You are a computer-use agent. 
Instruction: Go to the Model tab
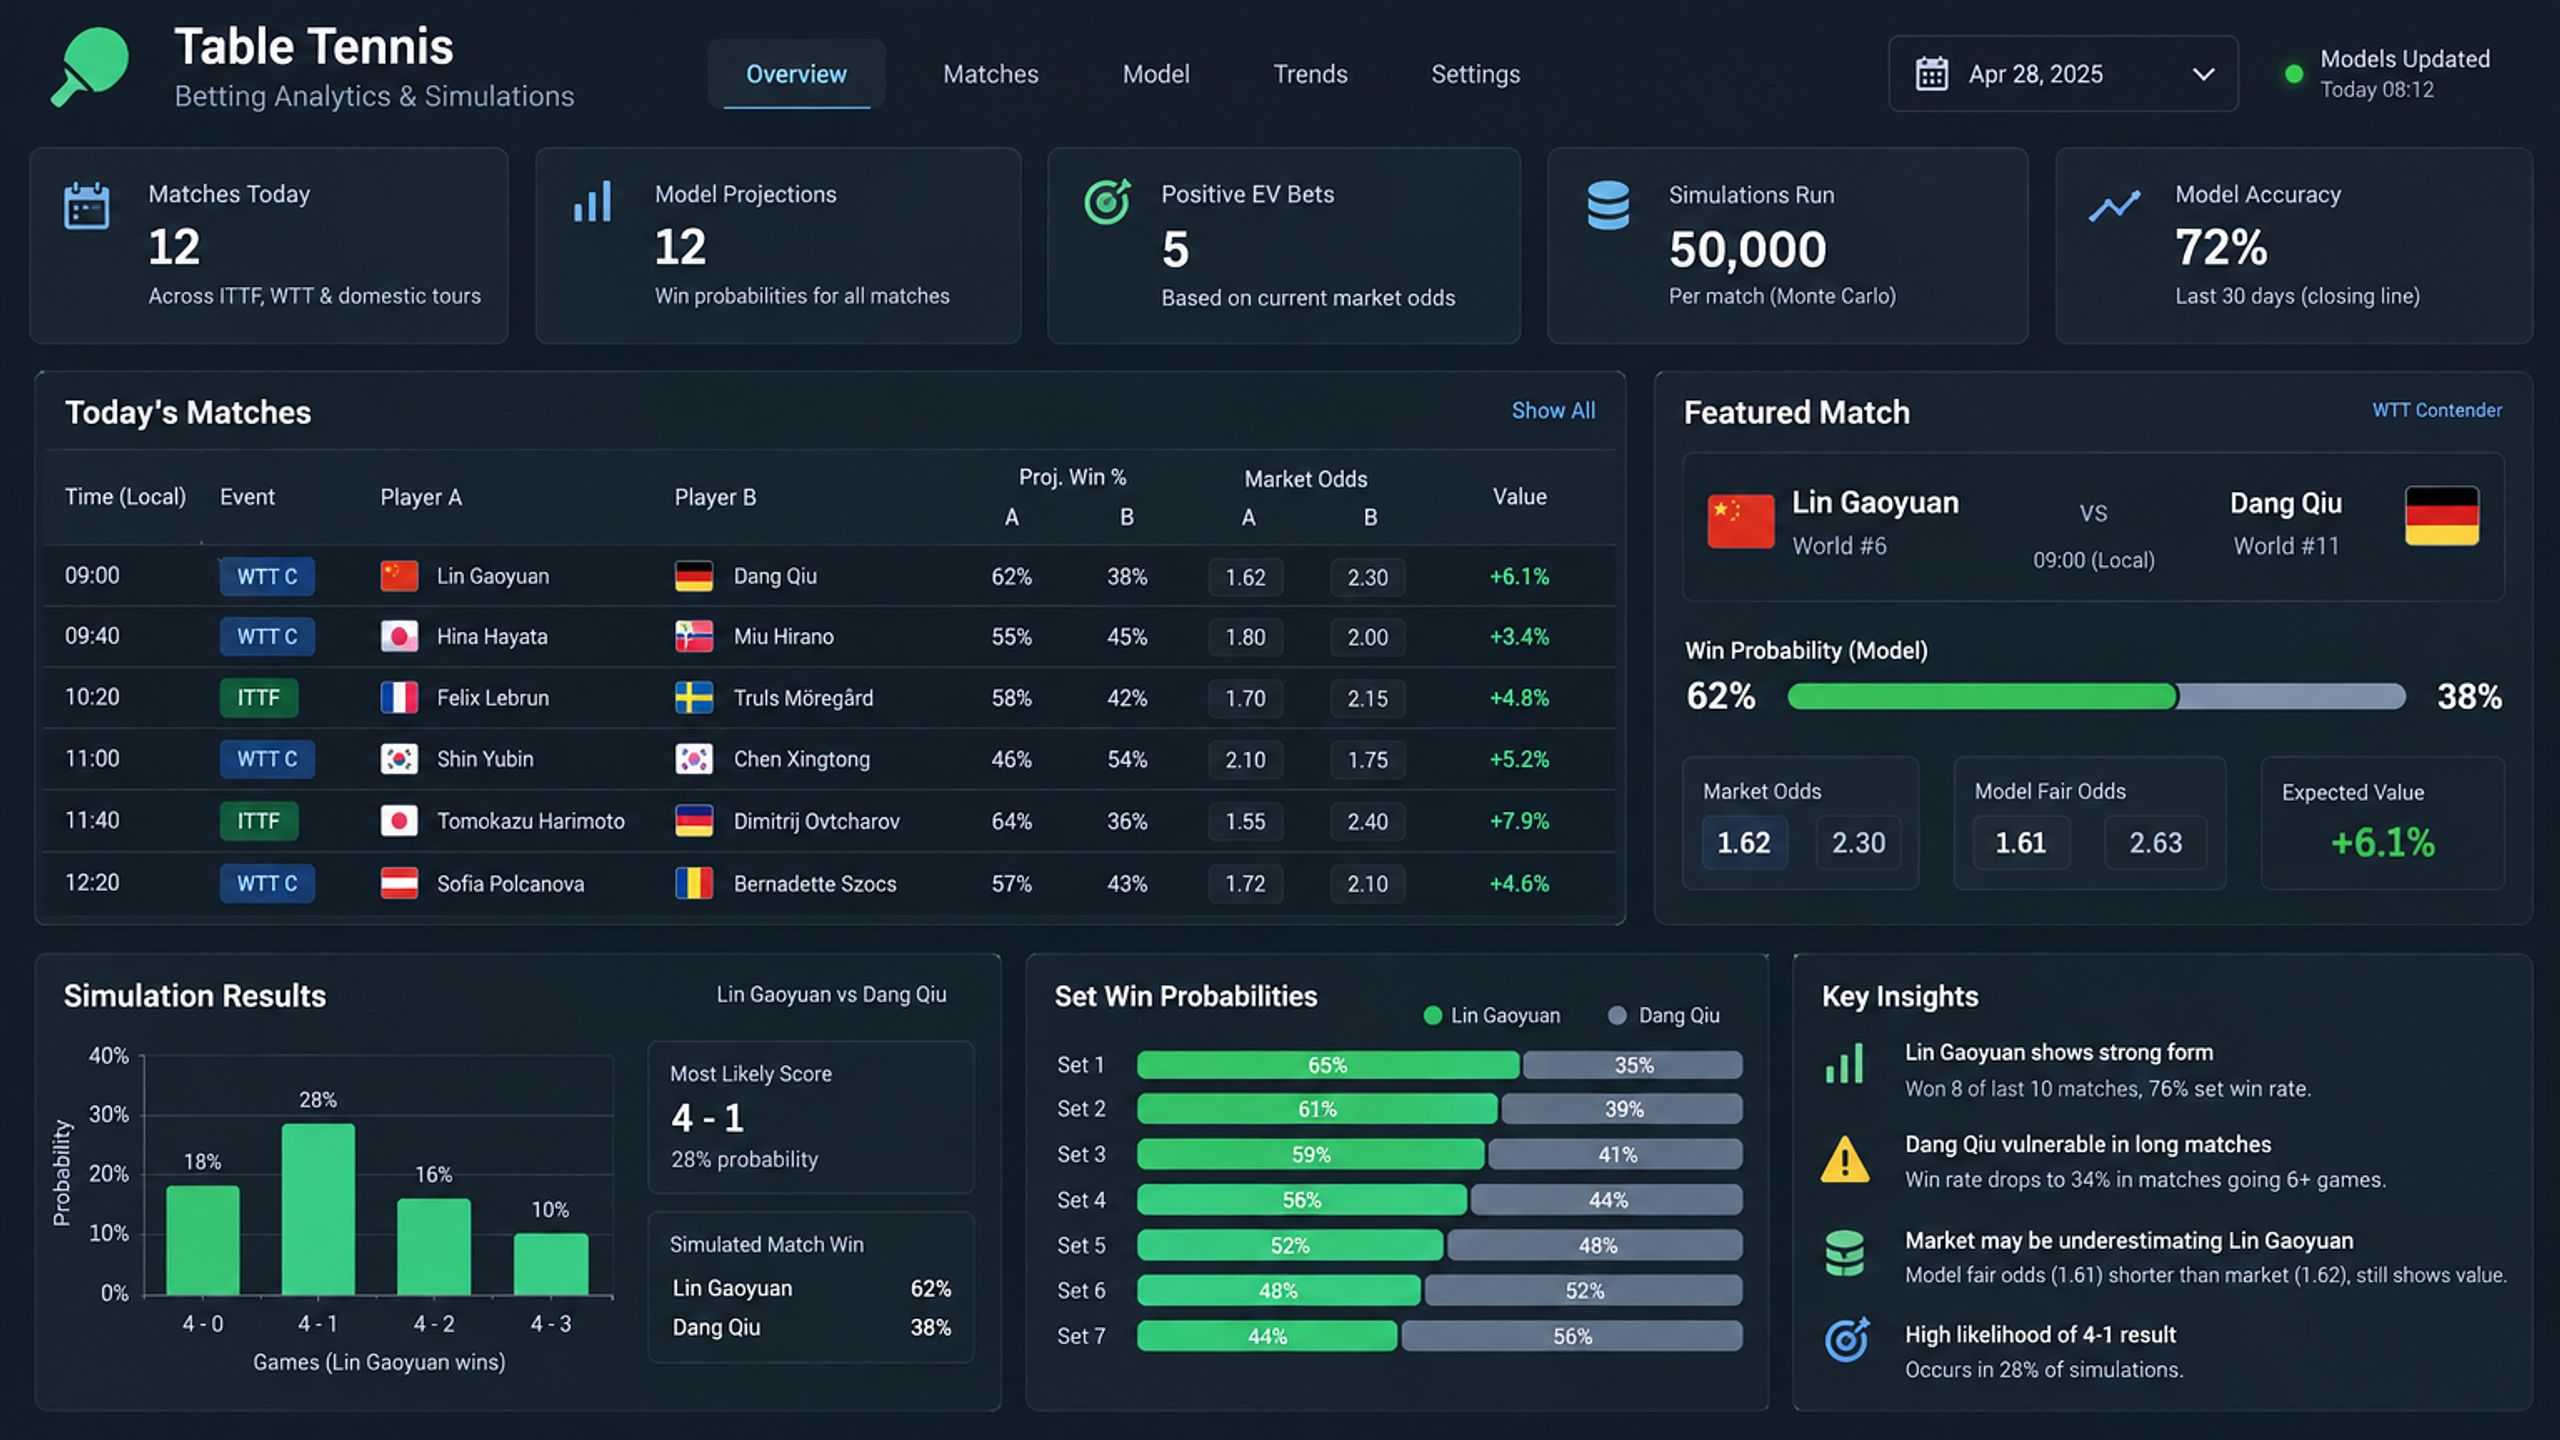1155,74
